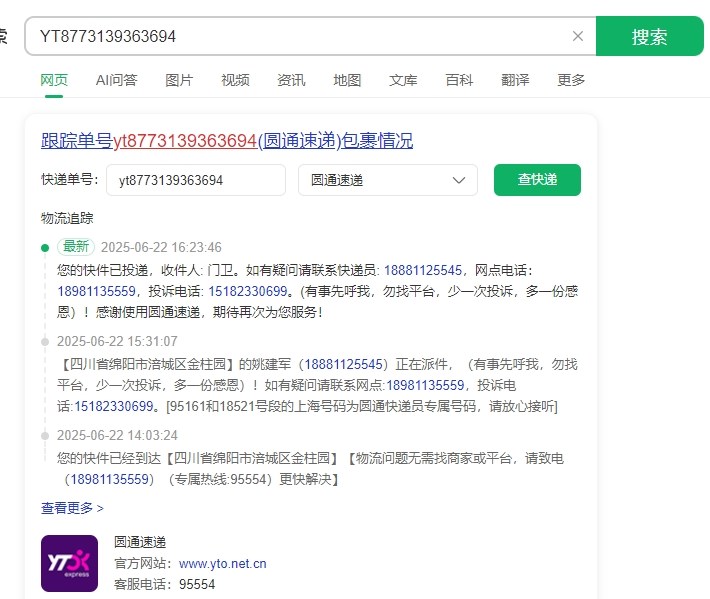This screenshot has height=599, width=710.
Task: Click the 快递单号 input field
Action: pyautogui.click(x=196, y=180)
